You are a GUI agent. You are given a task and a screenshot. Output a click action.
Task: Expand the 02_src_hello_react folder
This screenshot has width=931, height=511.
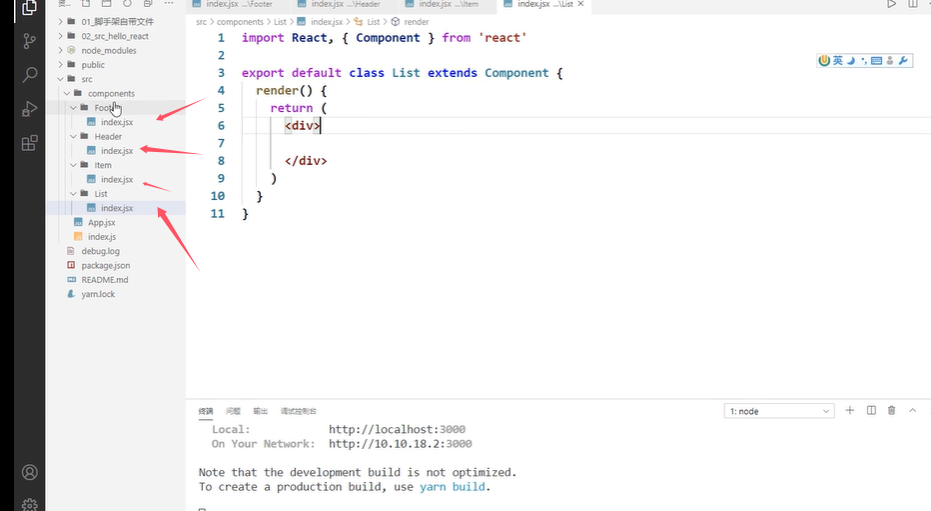coord(115,36)
